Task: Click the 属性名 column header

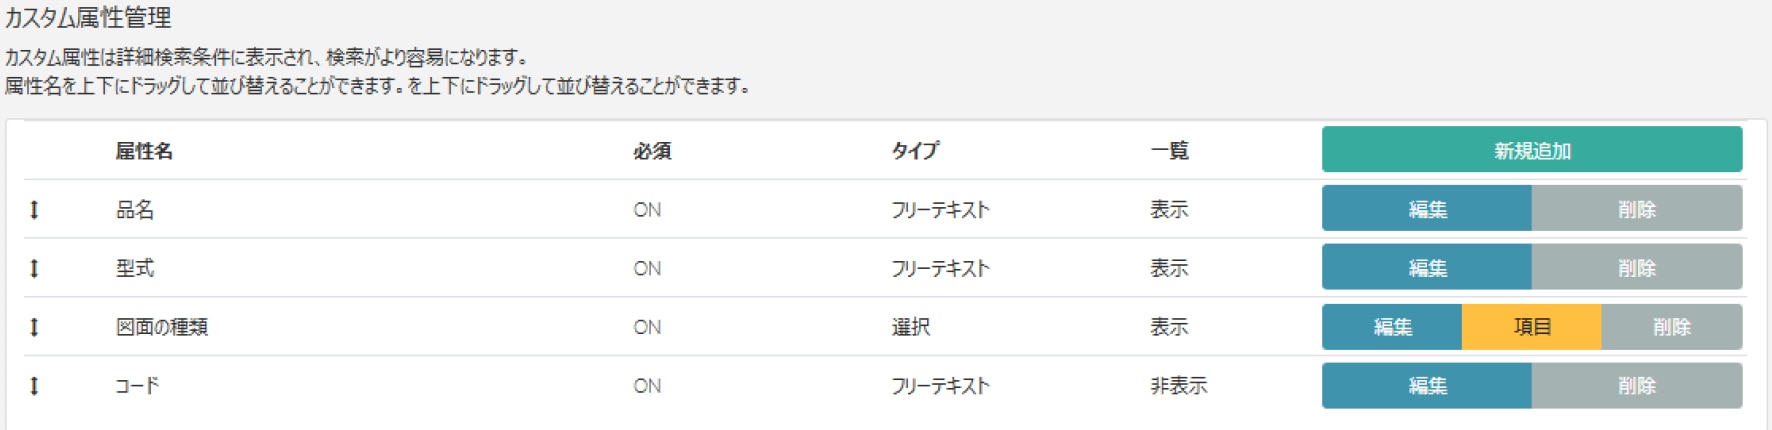Action: pos(144,151)
